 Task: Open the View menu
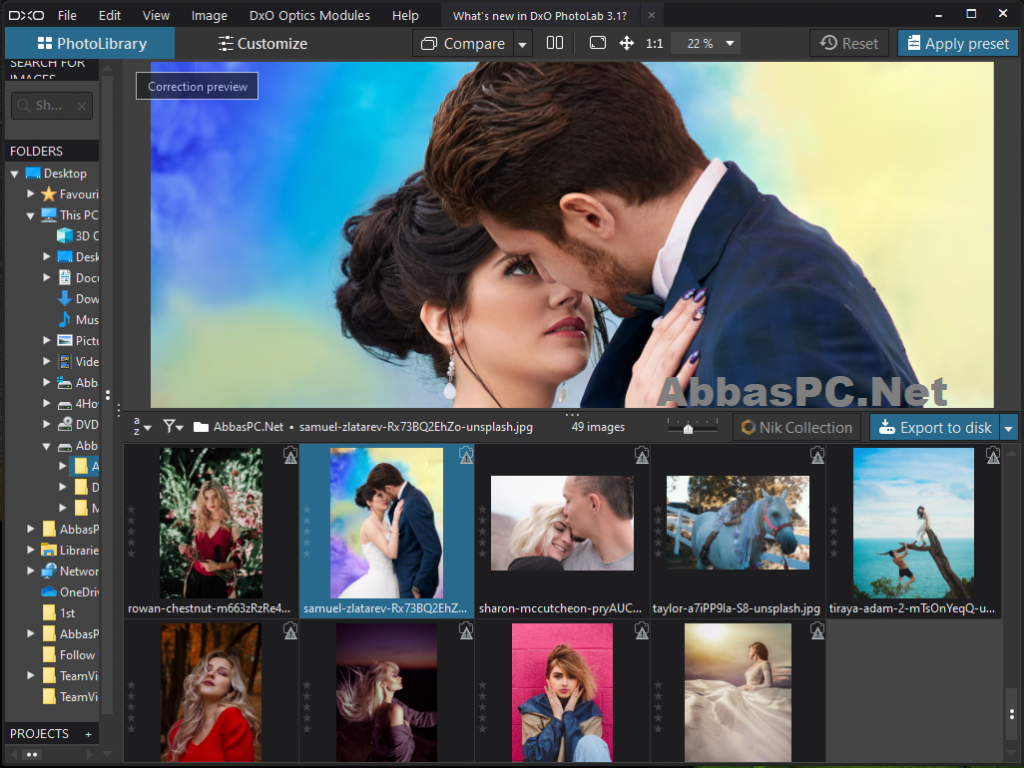click(x=156, y=15)
